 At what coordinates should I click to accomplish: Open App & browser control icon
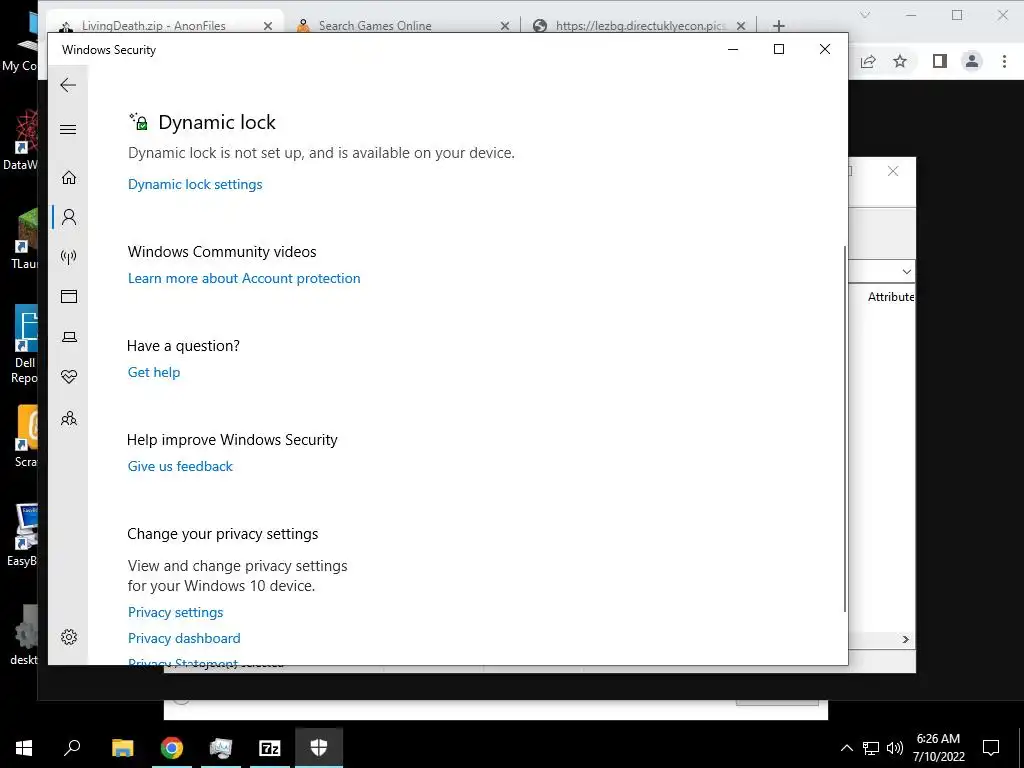point(69,296)
